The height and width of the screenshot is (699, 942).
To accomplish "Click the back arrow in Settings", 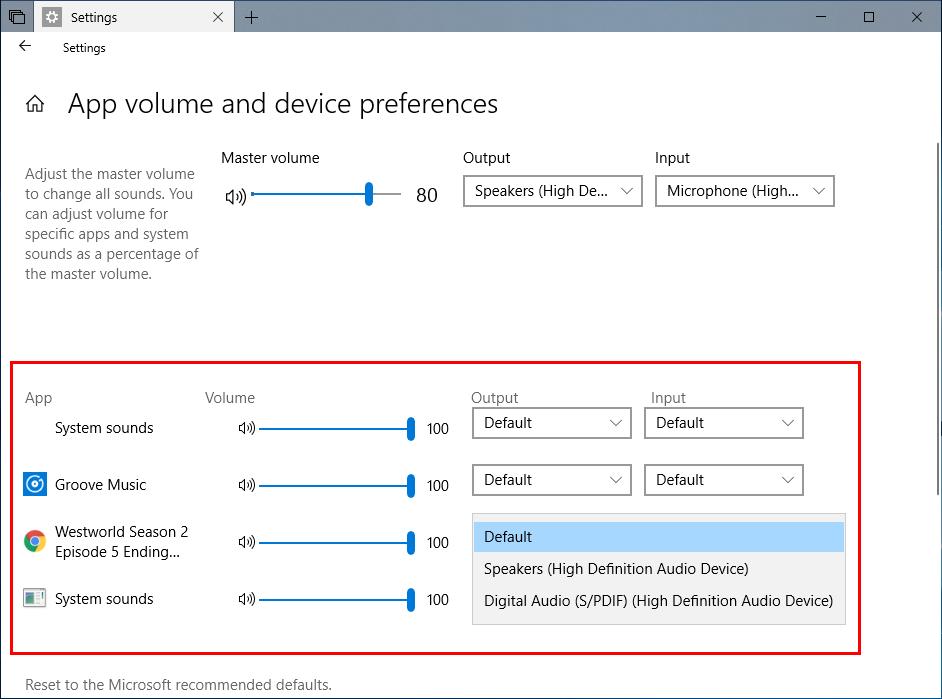I will coord(25,47).
